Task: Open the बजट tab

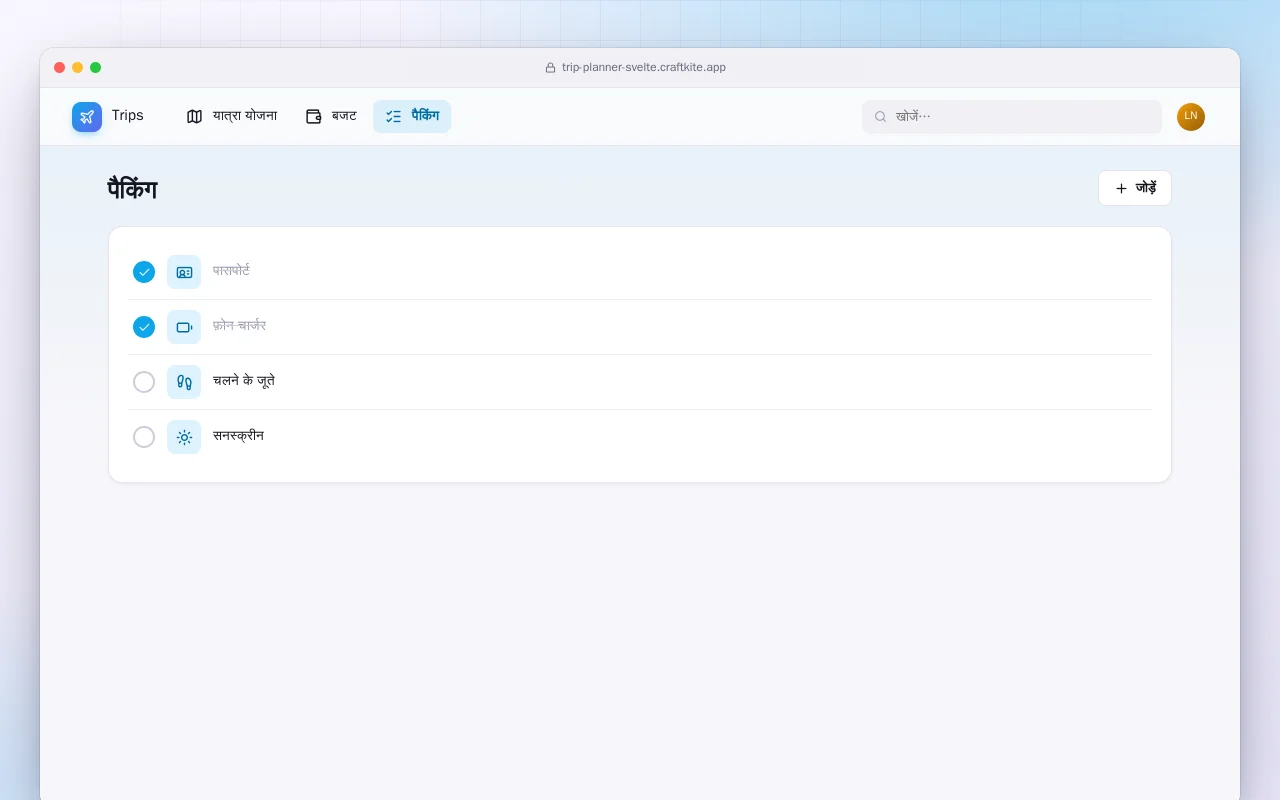Action: [331, 117]
